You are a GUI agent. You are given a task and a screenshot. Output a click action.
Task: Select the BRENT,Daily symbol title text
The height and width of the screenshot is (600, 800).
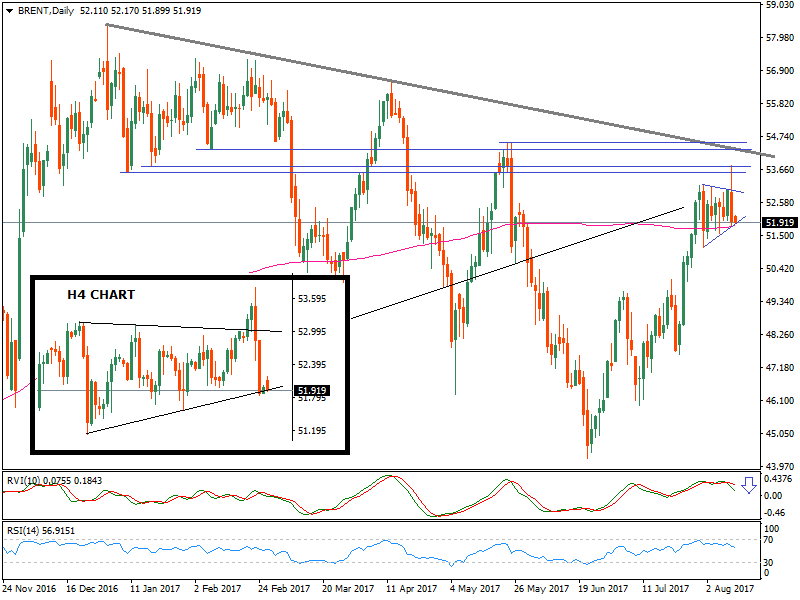pos(45,11)
